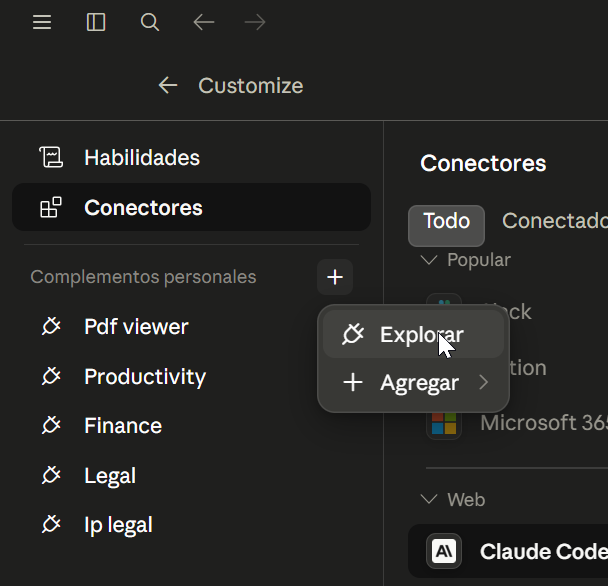The height and width of the screenshot is (586, 608).
Task: Click the plug icon next to Pdf viewer
Action: [x=51, y=326]
